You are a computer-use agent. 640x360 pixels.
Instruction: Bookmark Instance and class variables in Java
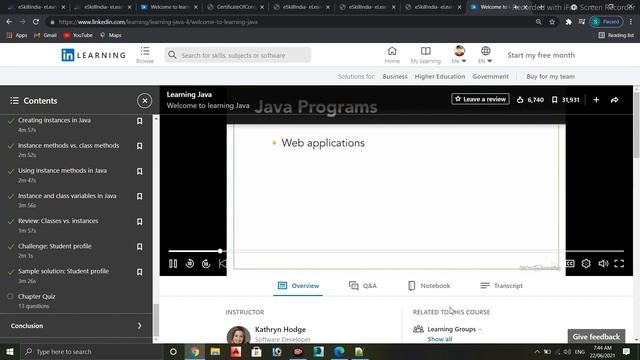click(140, 197)
